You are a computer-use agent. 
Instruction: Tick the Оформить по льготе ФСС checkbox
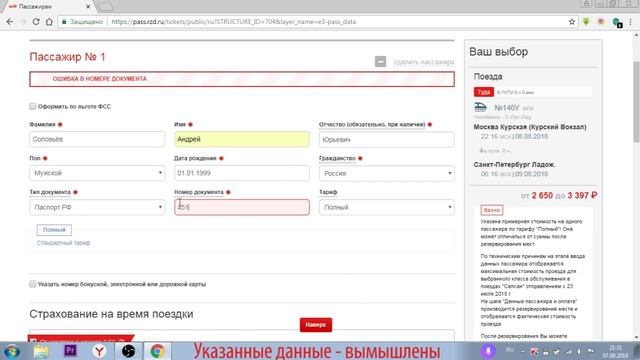33,107
